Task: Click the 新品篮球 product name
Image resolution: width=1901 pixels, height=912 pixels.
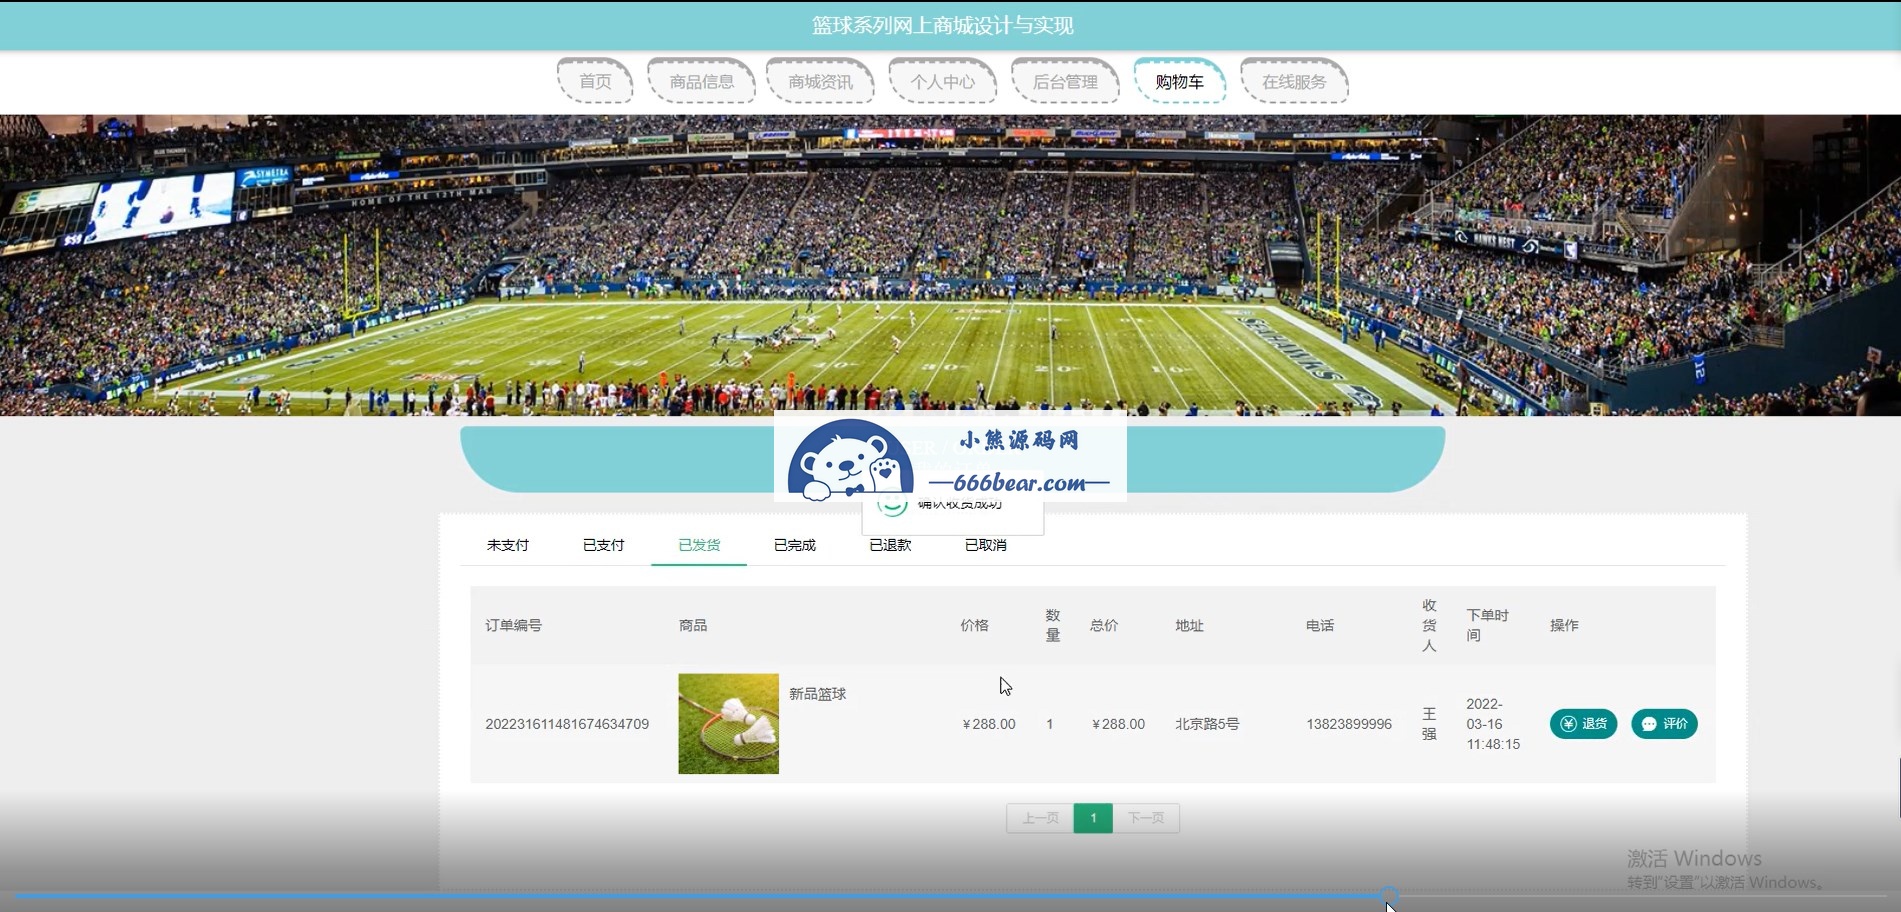Action: [818, 694]
